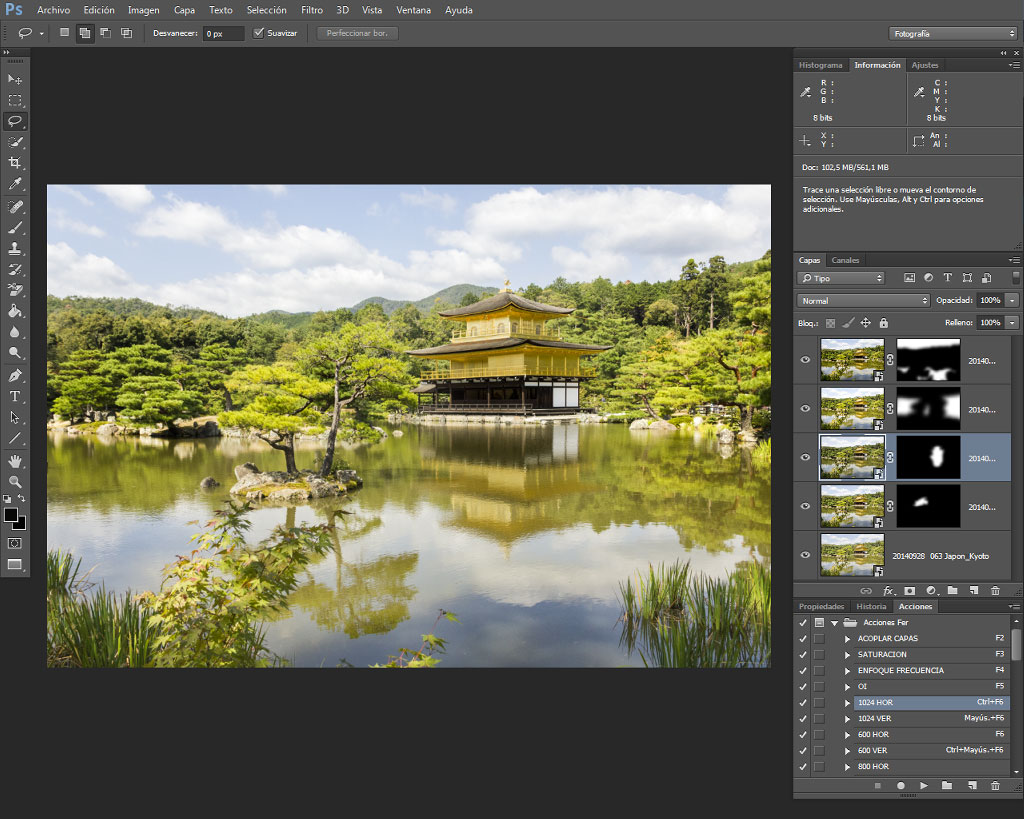Select the Crop tool

pyautogui.click(x=15, y=163)
